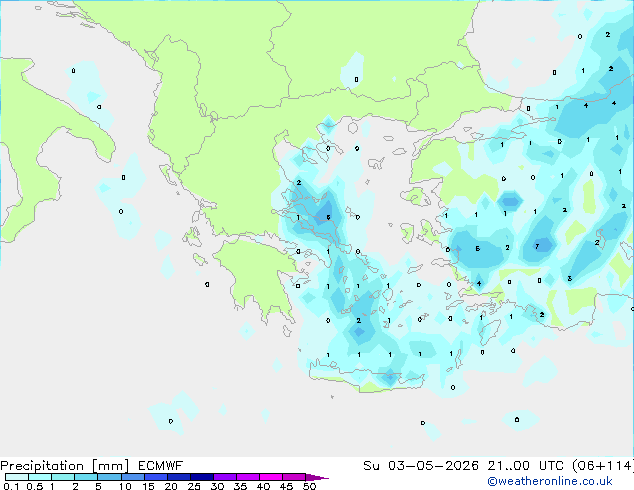Click the legend label '10'
The image size is (634, 490).
(125, 486)
